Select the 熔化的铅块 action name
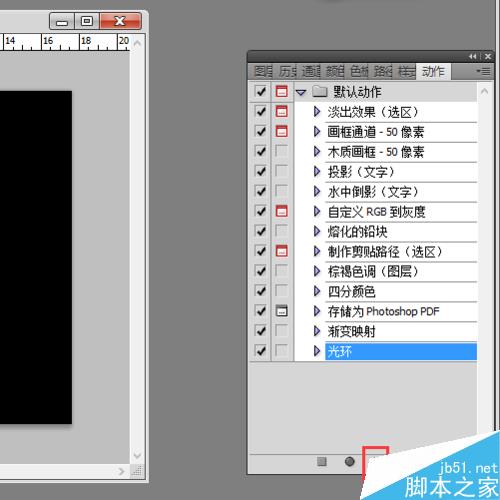The width and height of the screenshot is (500, 500). (x=357, y=231)
